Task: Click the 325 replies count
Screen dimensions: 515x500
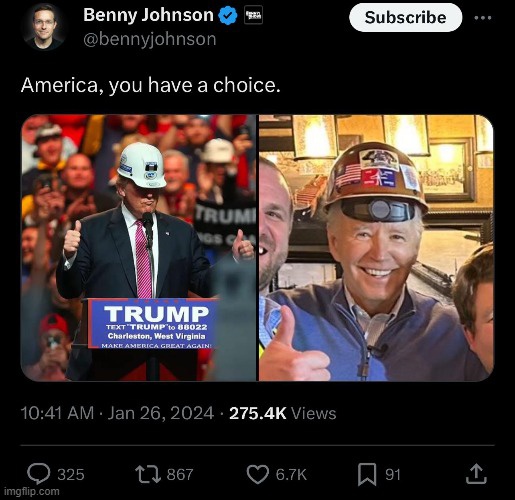Action: pos(71,474)
